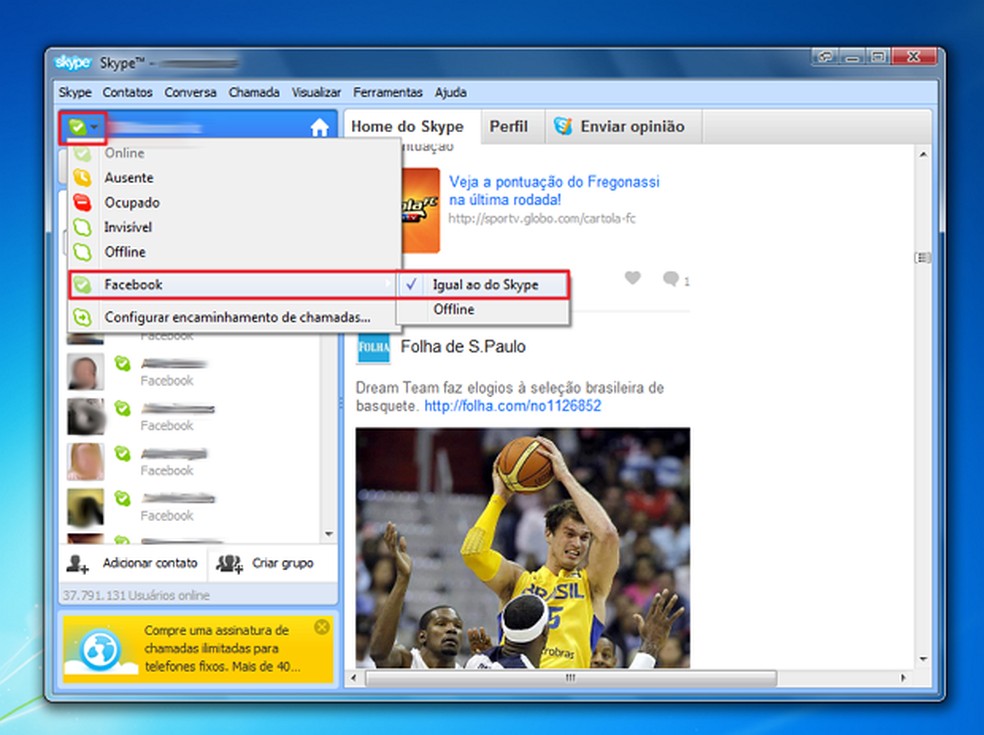
Task: Open the status dropdown arrow beside presence icon
Action: pos(94,127)
